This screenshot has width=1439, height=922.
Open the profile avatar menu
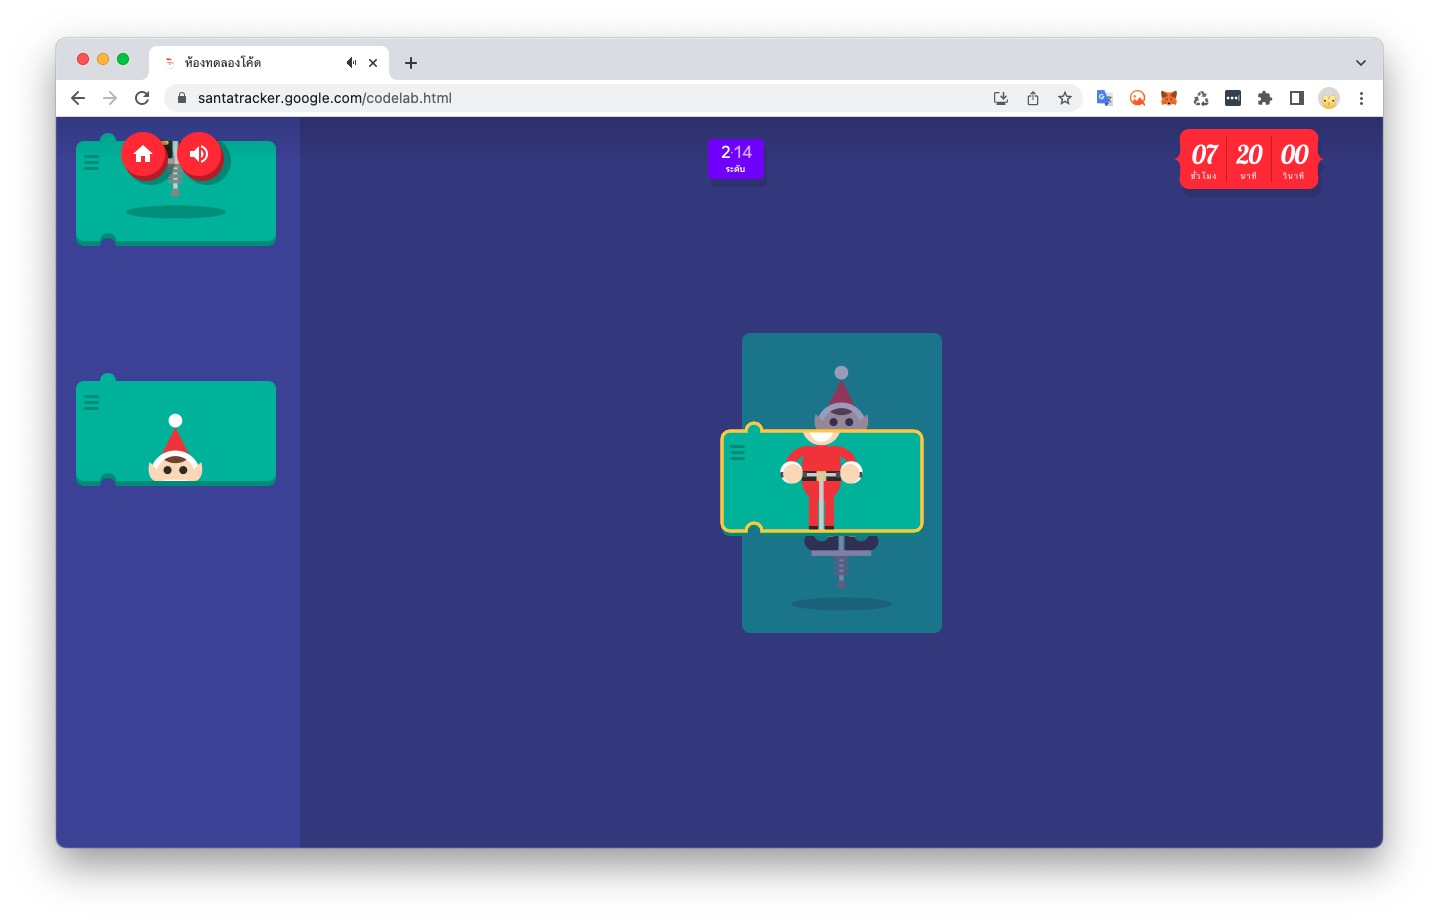tap(1328, 98)
